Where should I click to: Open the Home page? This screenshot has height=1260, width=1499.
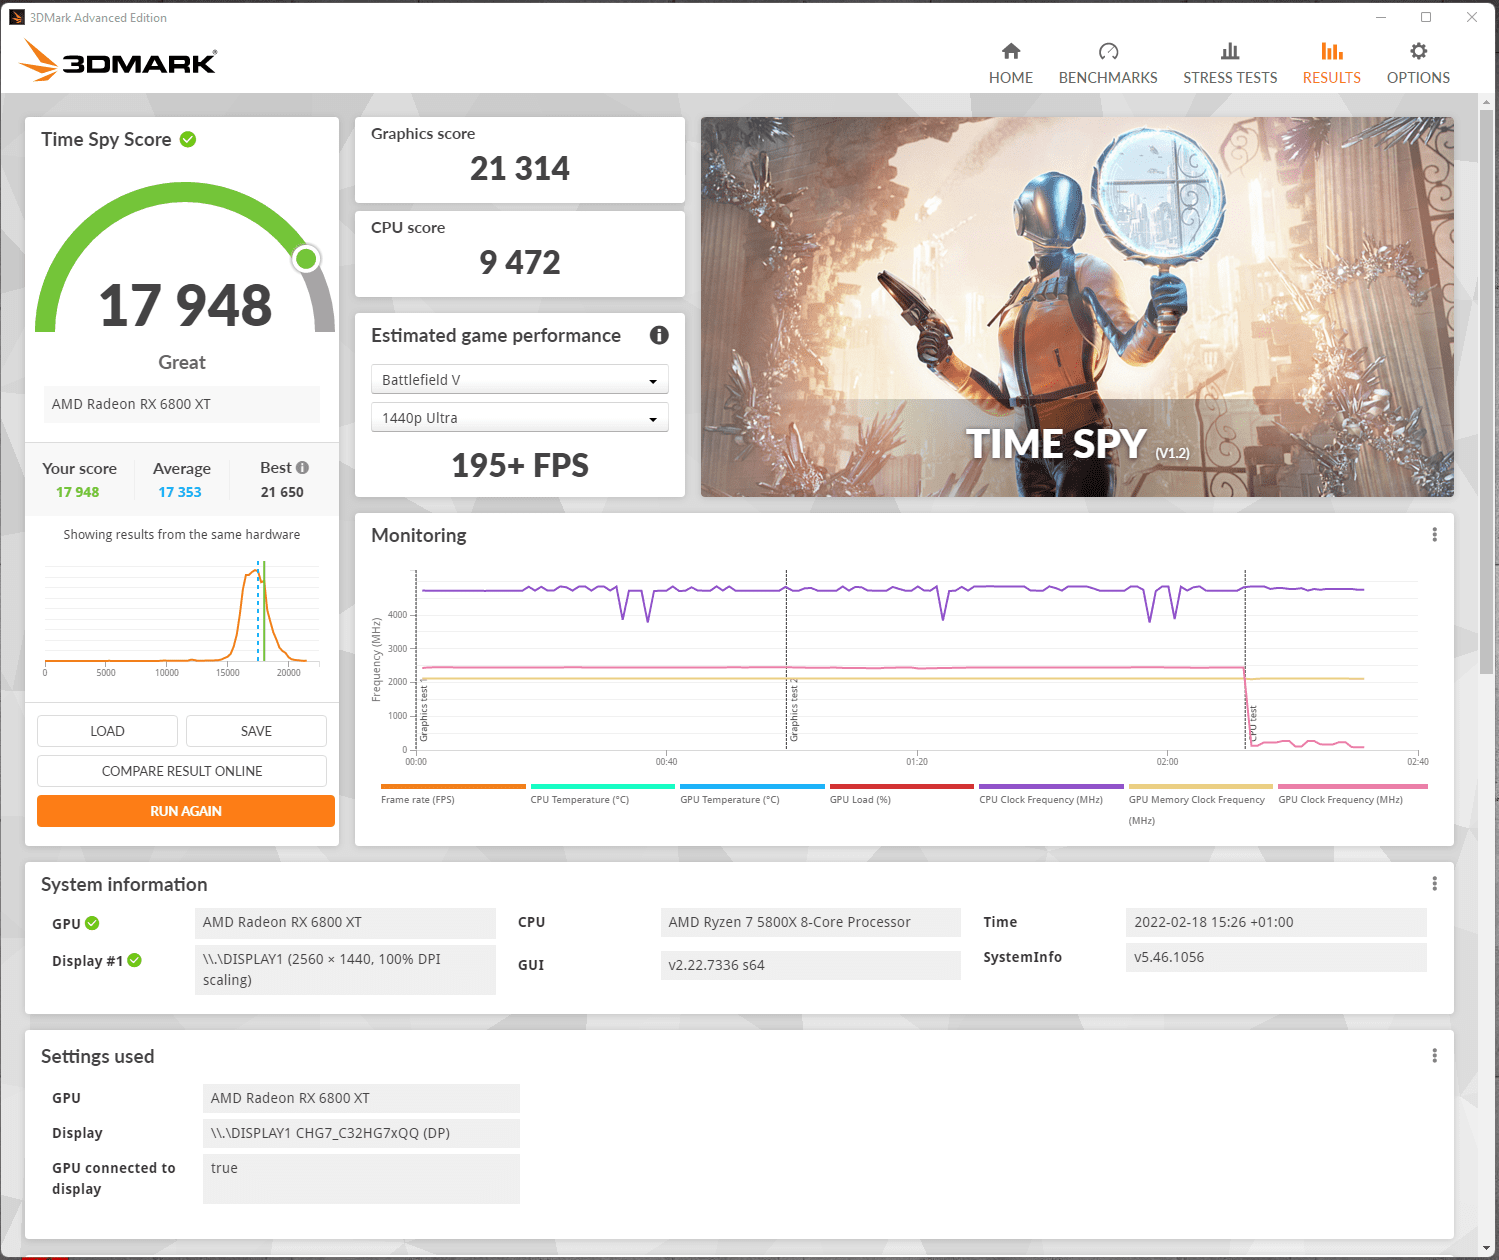1010,63
